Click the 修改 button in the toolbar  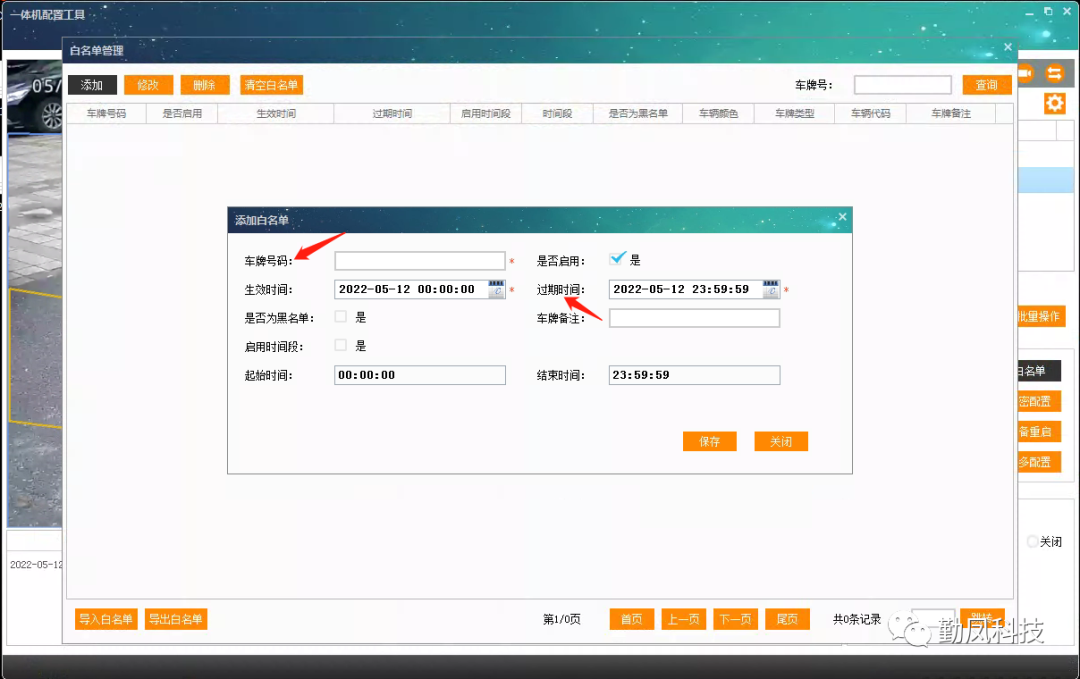(x=148, y=85)
